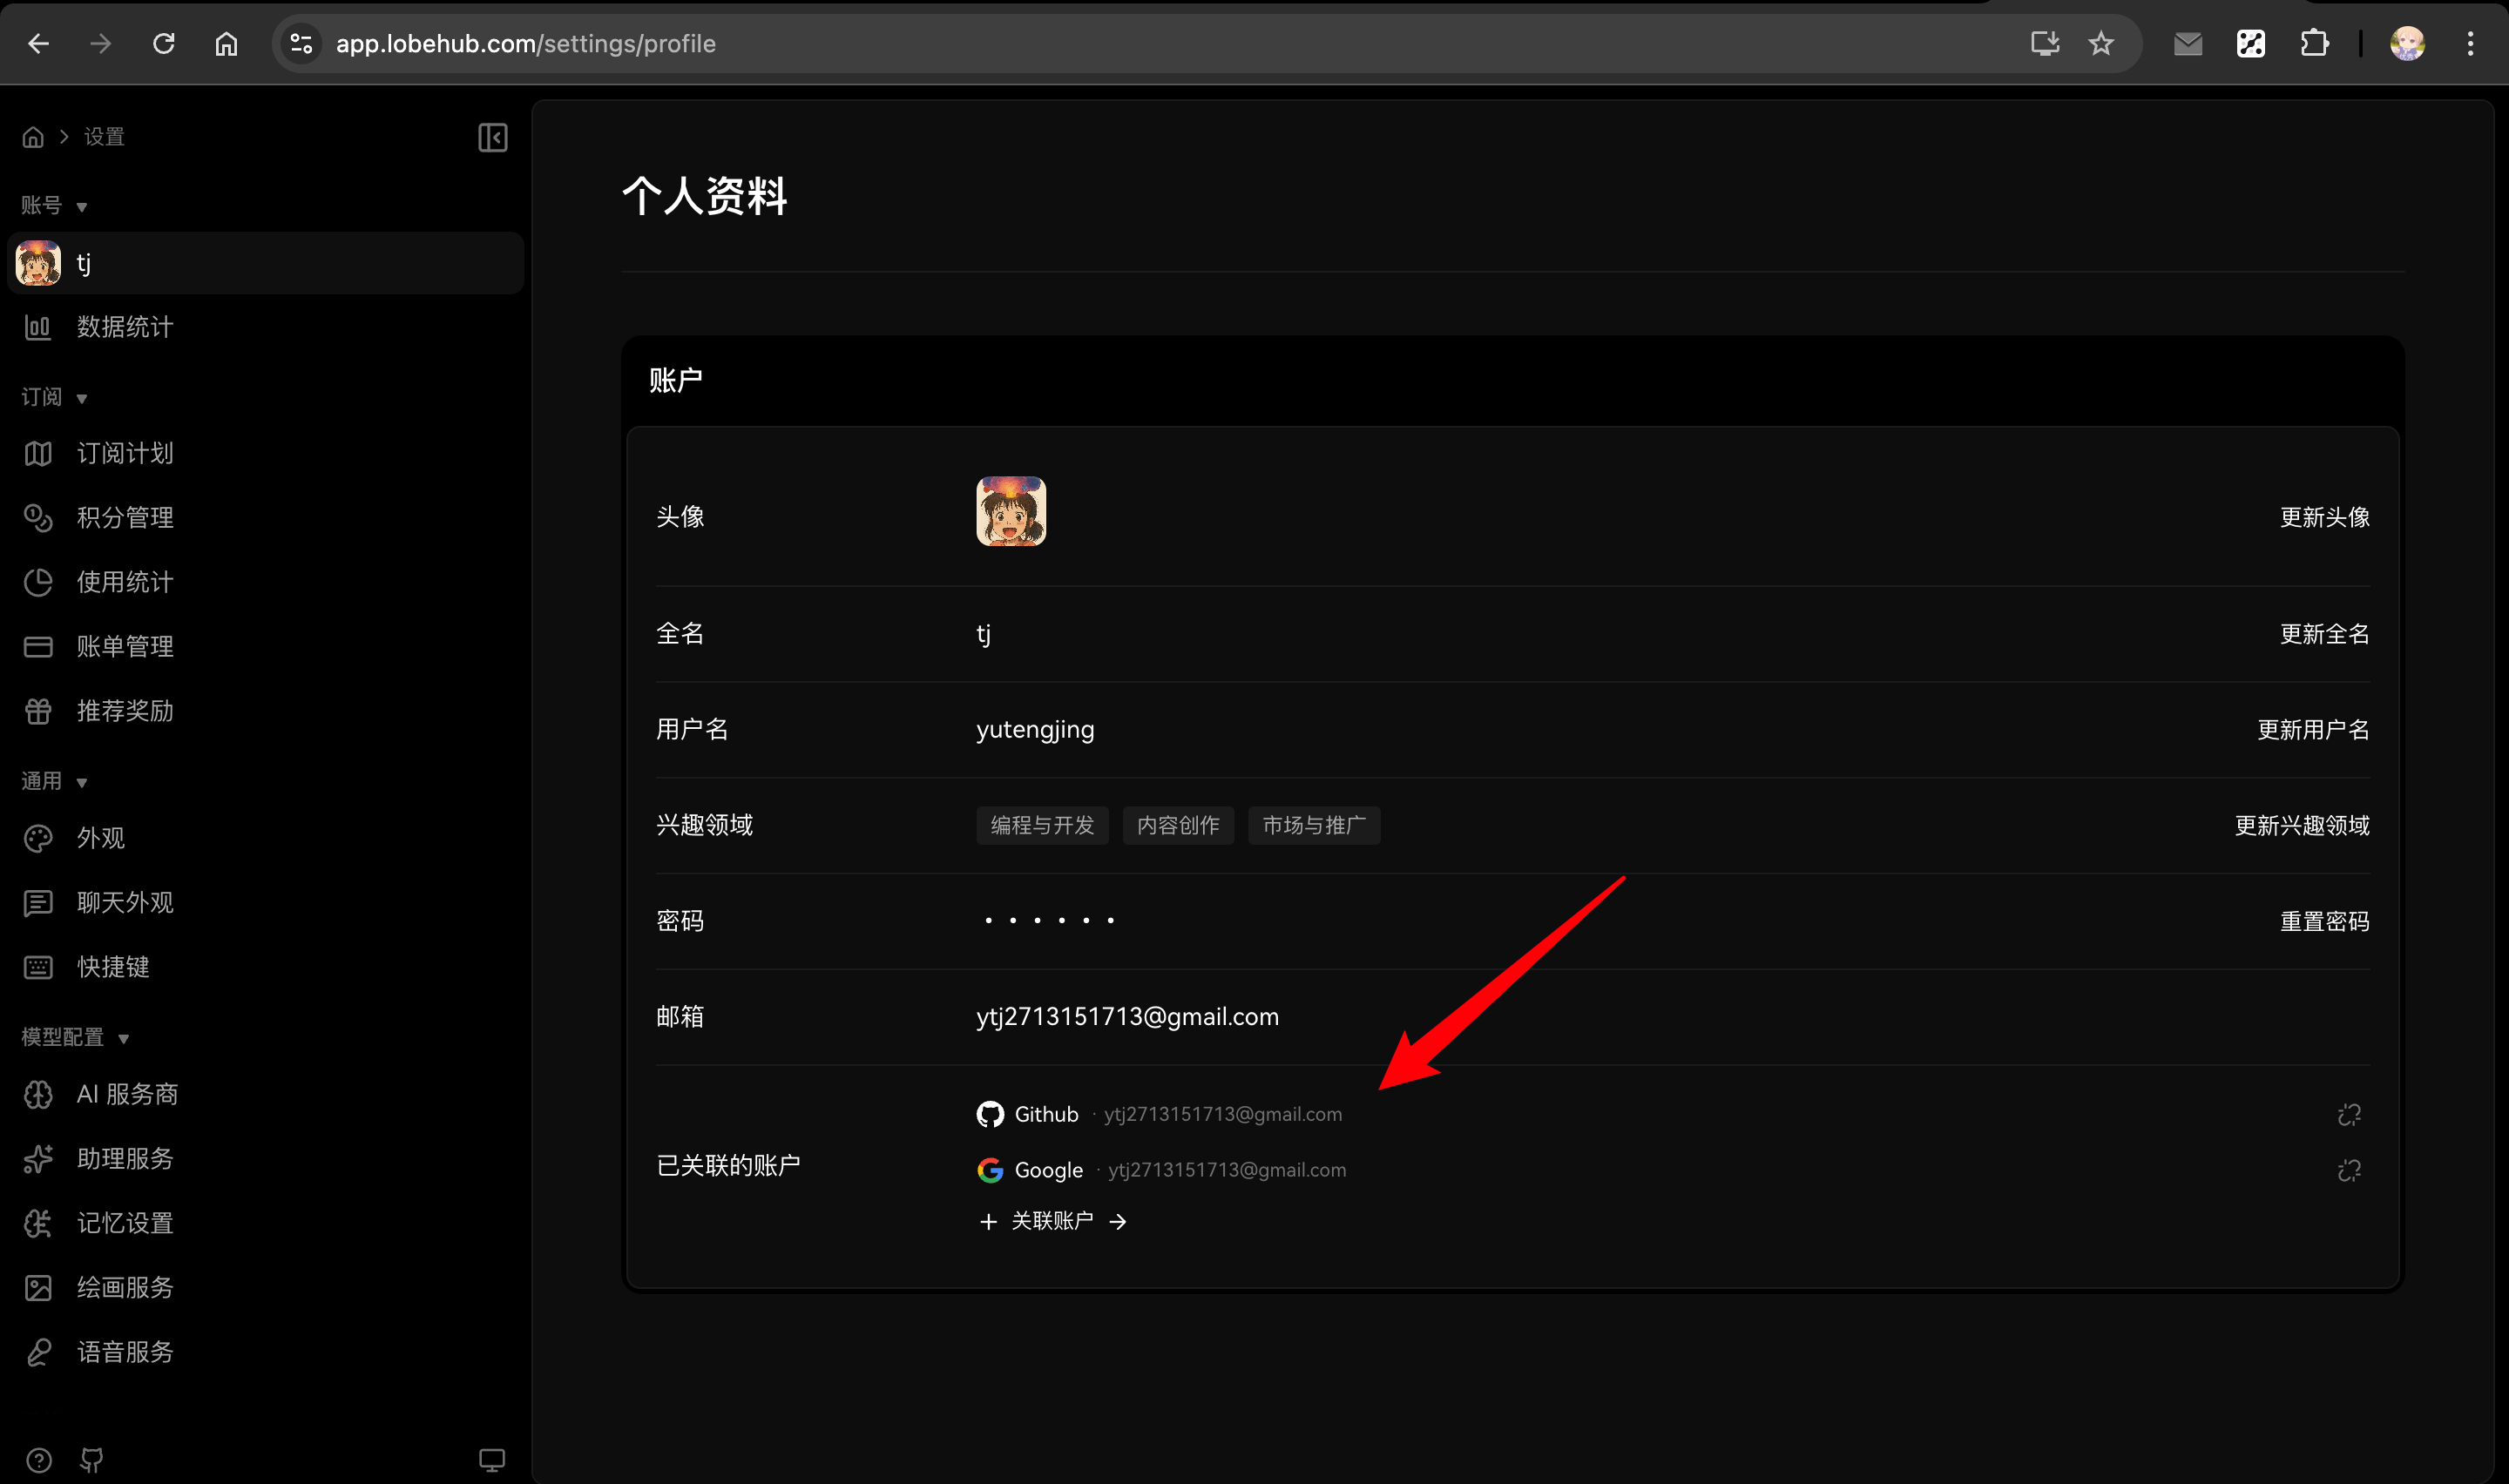Click the help question-mark icon
This screenshot has height=1484, width=2509.
coord(37,1460)
